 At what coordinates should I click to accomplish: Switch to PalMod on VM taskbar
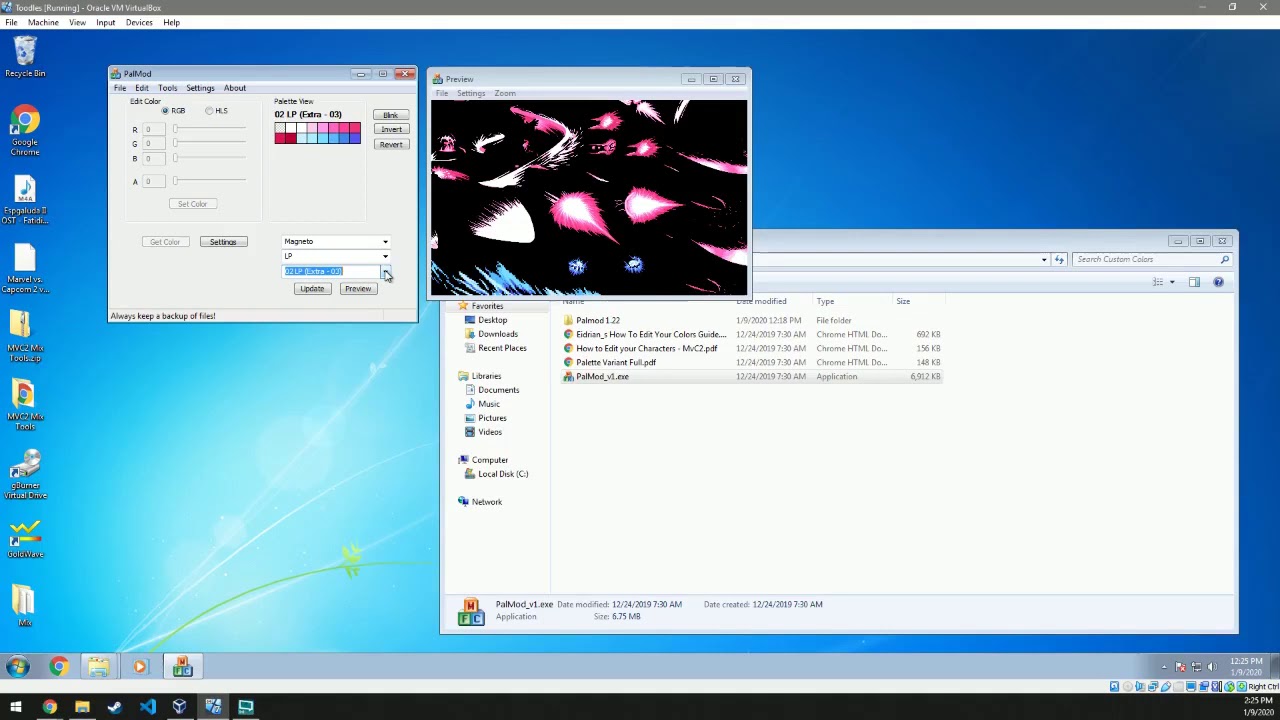tap(182, 666)
